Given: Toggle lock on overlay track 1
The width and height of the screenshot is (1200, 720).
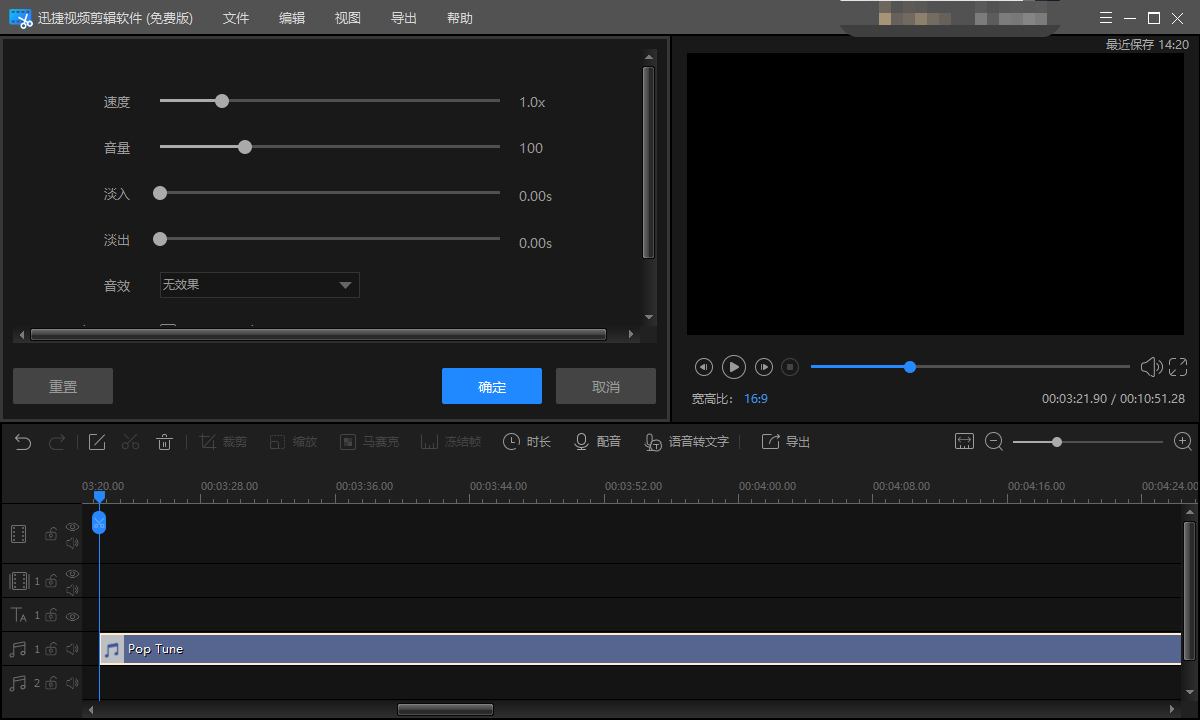Looking at the screenshot, I should click(51, 581).
